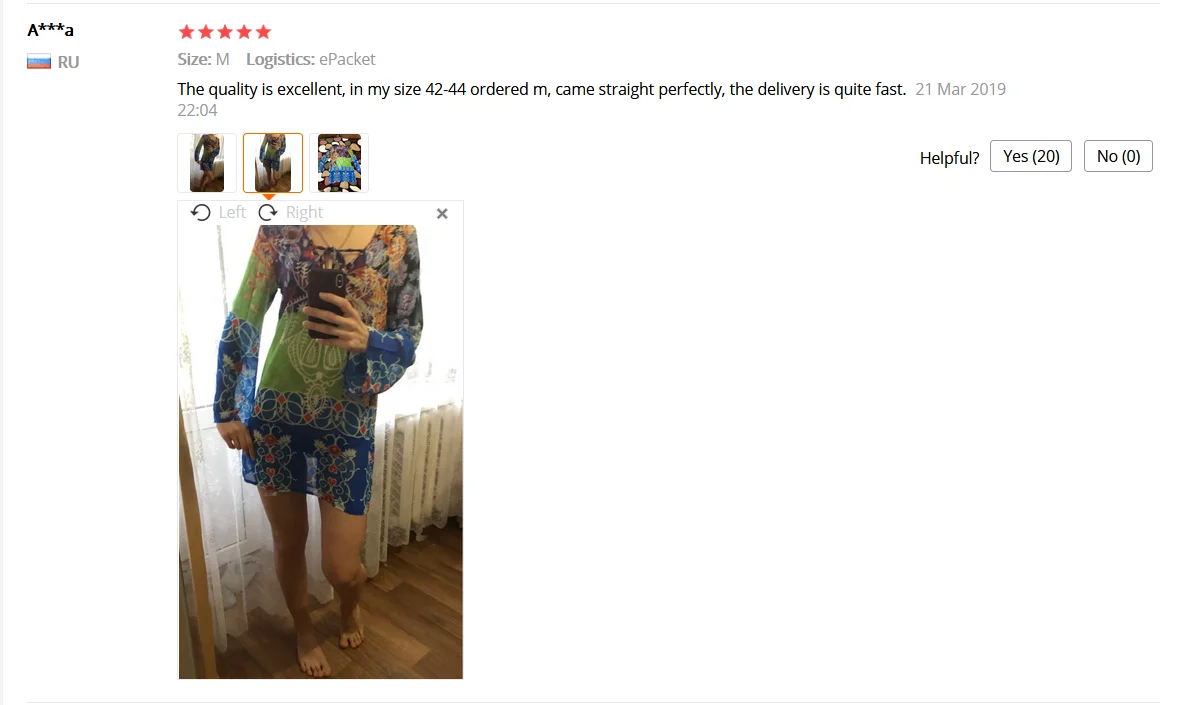This screenshot has height=705, width=1177.
Task: Click the orange pointer under selected thumbnail
Action: [269, 197]
